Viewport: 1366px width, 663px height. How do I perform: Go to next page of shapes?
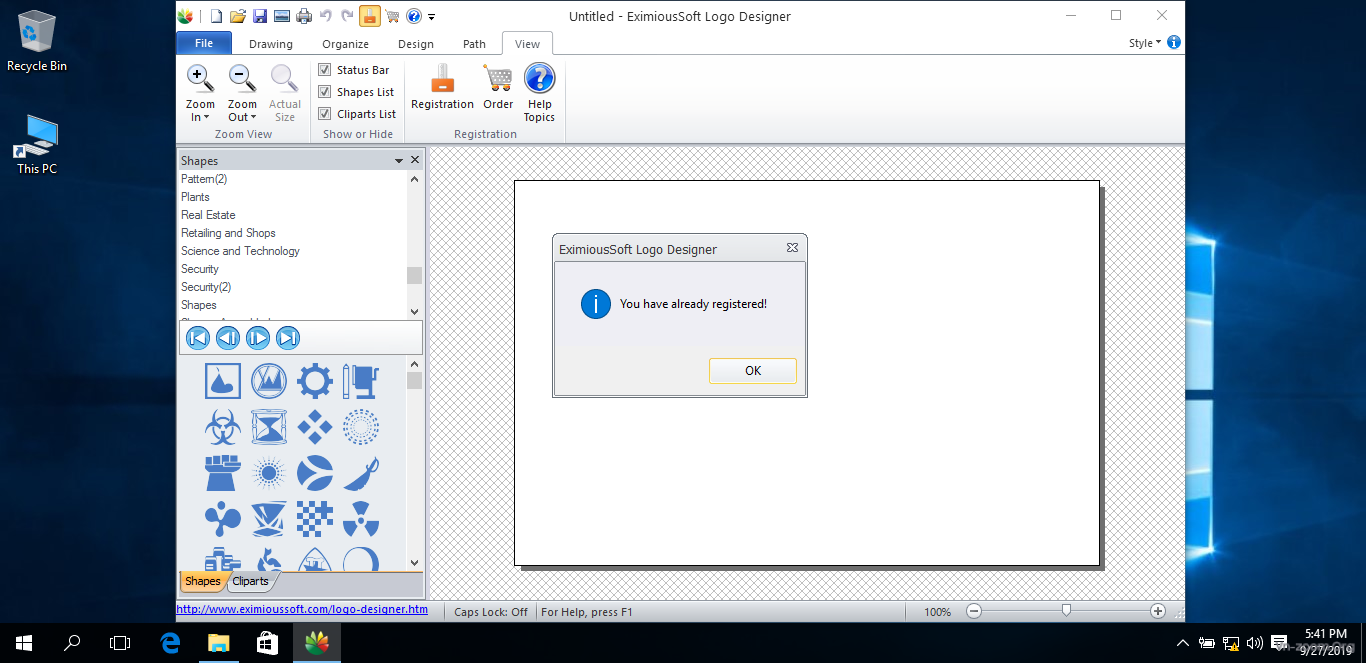(258, 338)
